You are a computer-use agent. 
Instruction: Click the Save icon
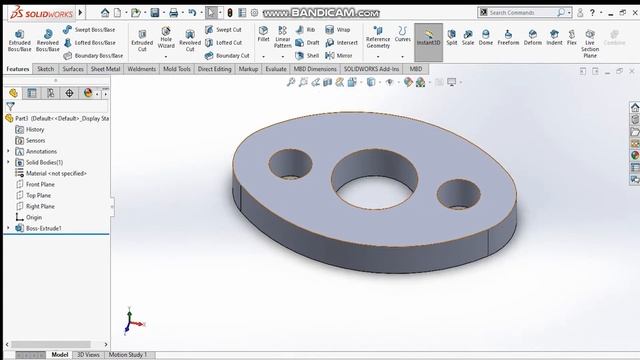pyautogui.click(x=154, y=13)
